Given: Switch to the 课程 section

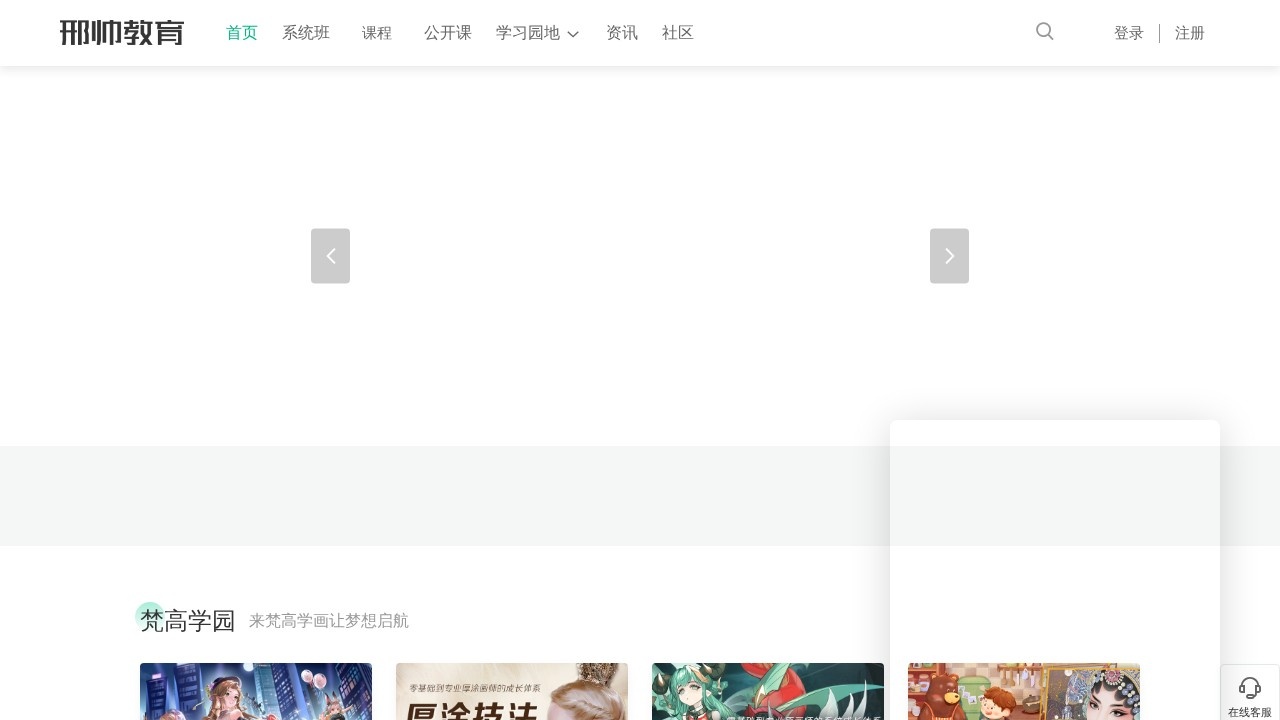Looking at the screenshot, I should (376, 32).
